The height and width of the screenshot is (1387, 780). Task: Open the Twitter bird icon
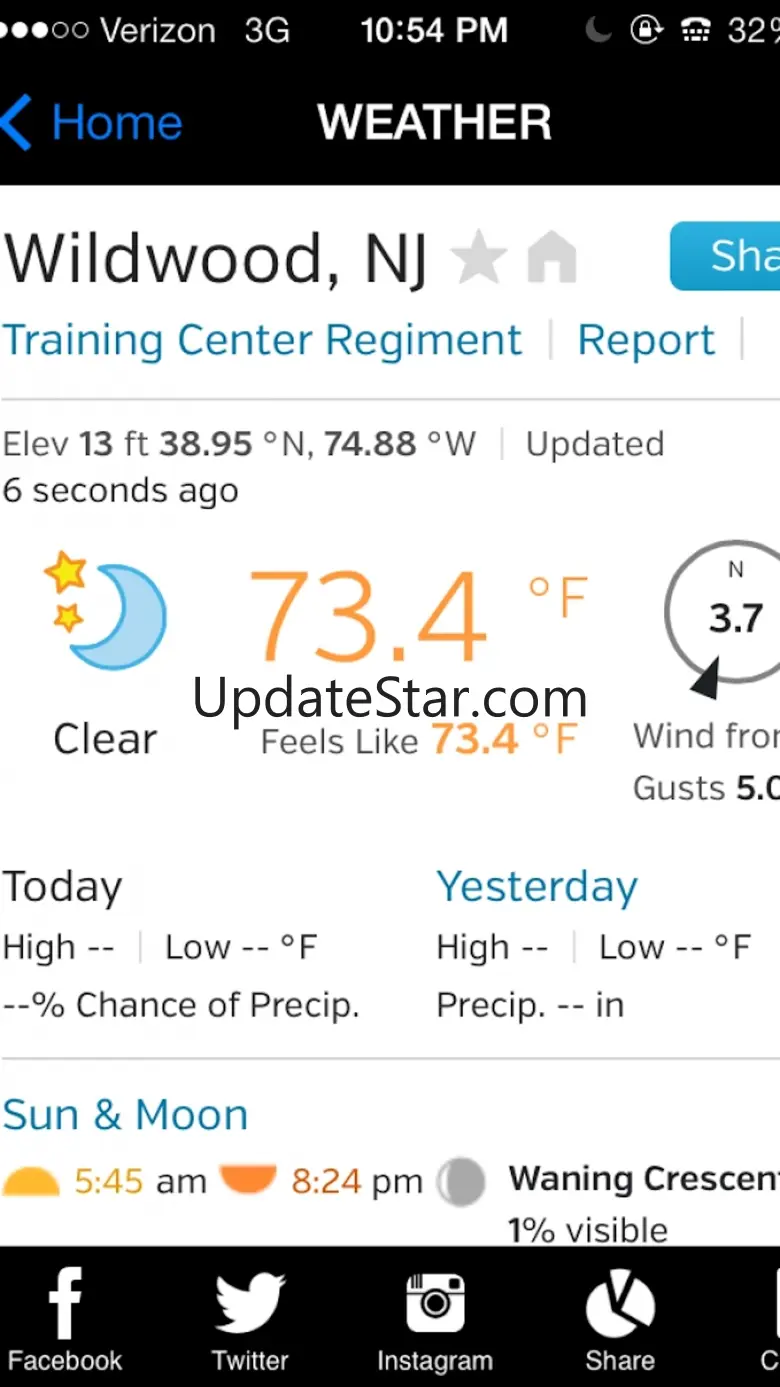click(250, 1303)
